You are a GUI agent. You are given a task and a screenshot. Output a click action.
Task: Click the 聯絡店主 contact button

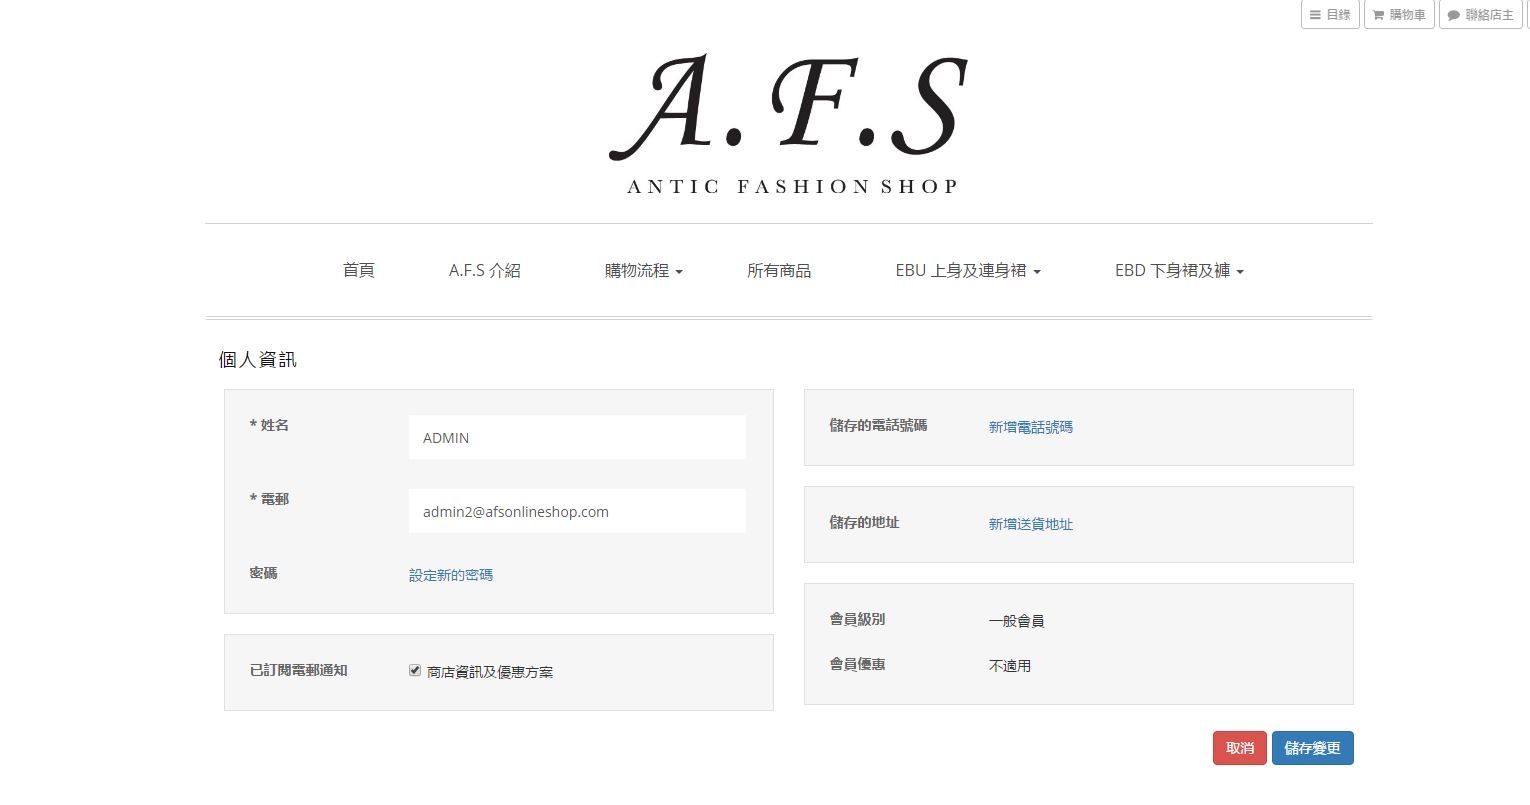click(x=1481, y=15)
